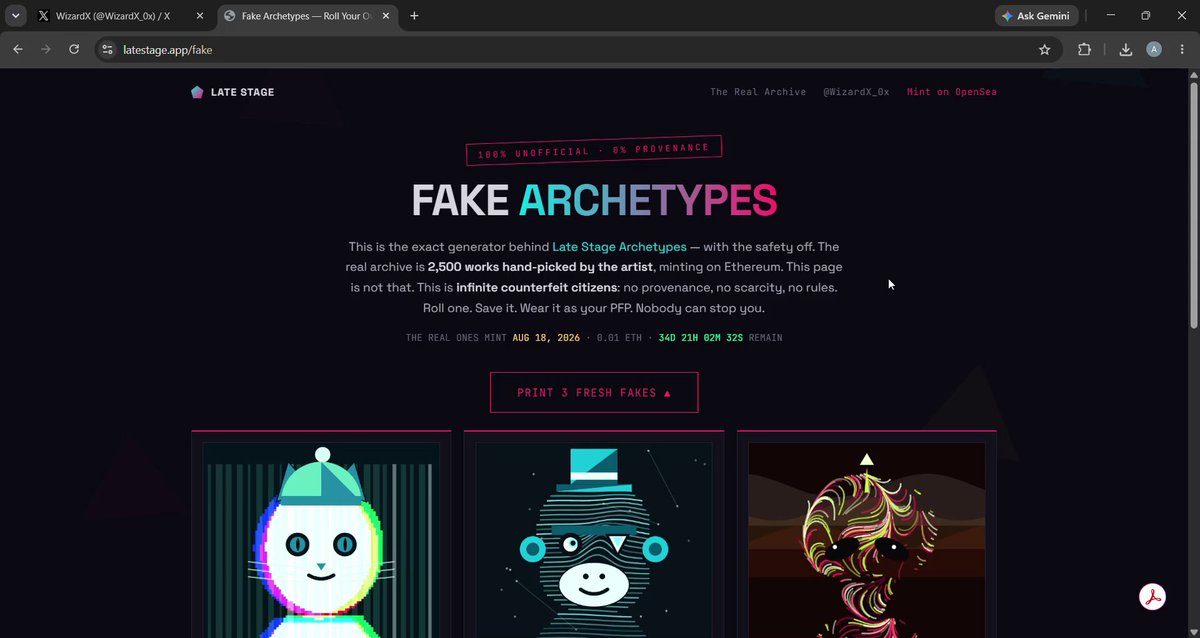This screenshot has width=1200, height=638.
Task: Go back with the browser back arrow
Action: pyautogui.click(x=18, y=50)
